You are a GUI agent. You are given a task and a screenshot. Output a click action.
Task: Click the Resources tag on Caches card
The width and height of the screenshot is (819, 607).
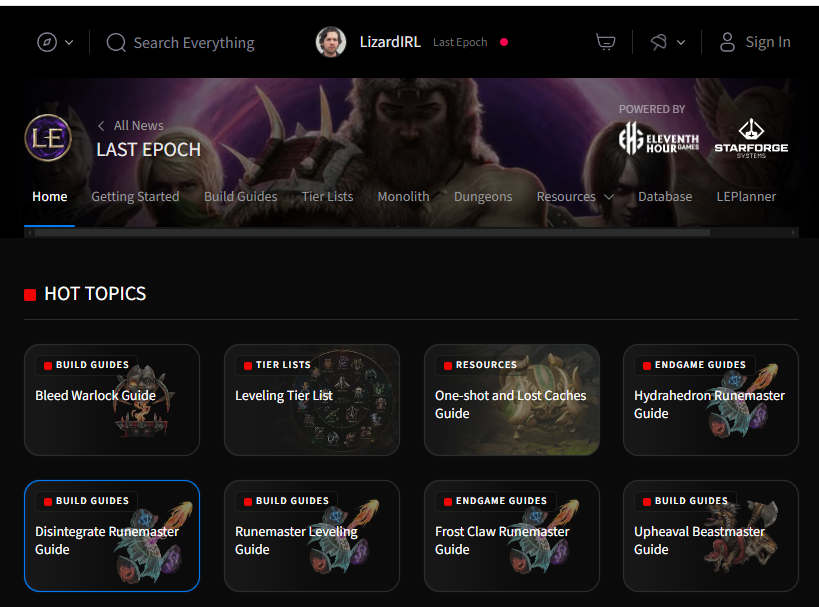(481, 365)
